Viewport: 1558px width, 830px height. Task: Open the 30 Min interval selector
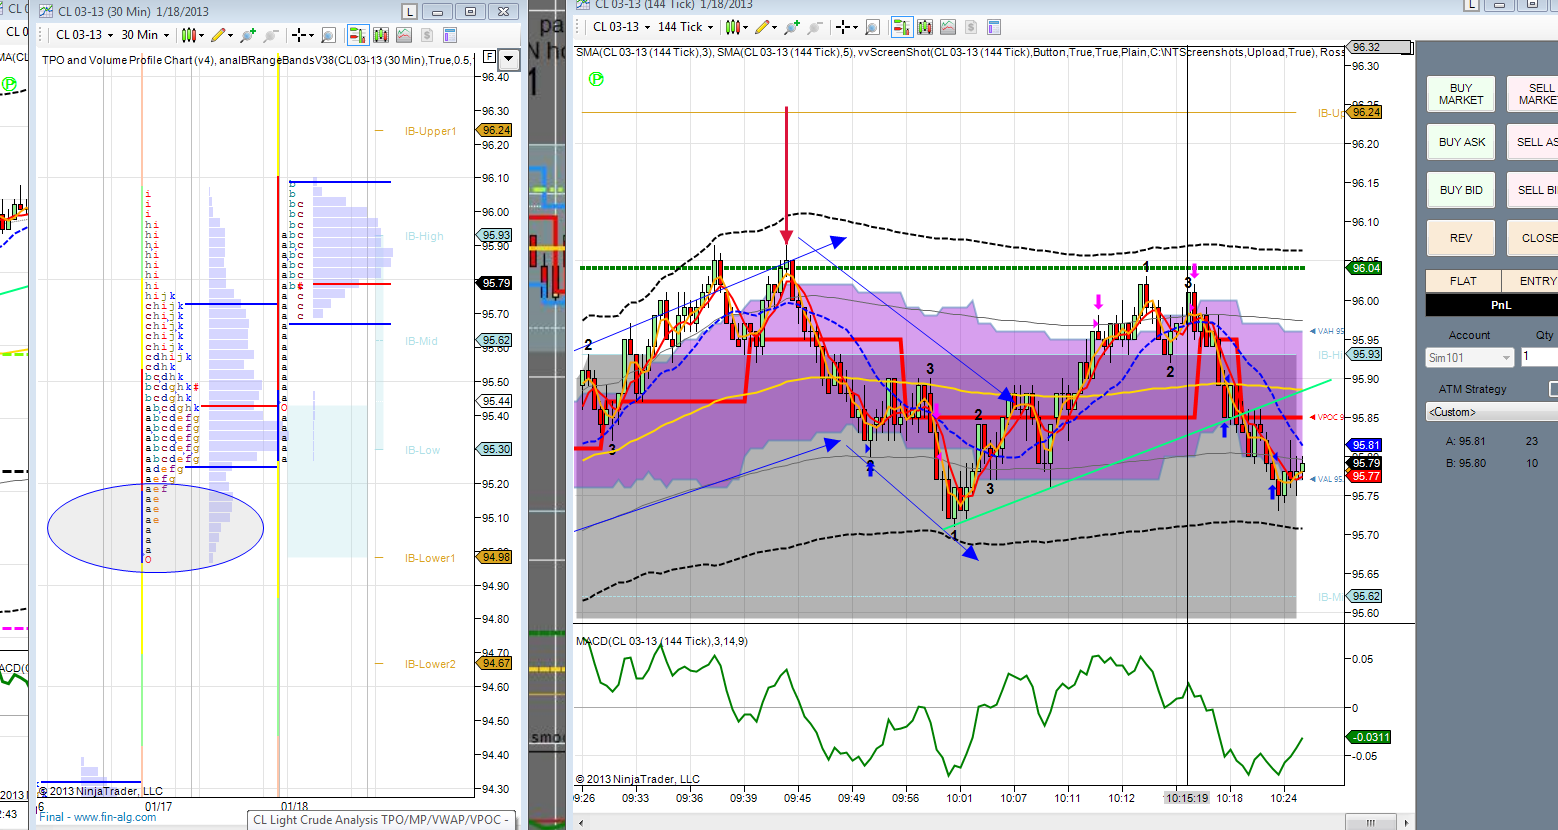pos(145,35)
